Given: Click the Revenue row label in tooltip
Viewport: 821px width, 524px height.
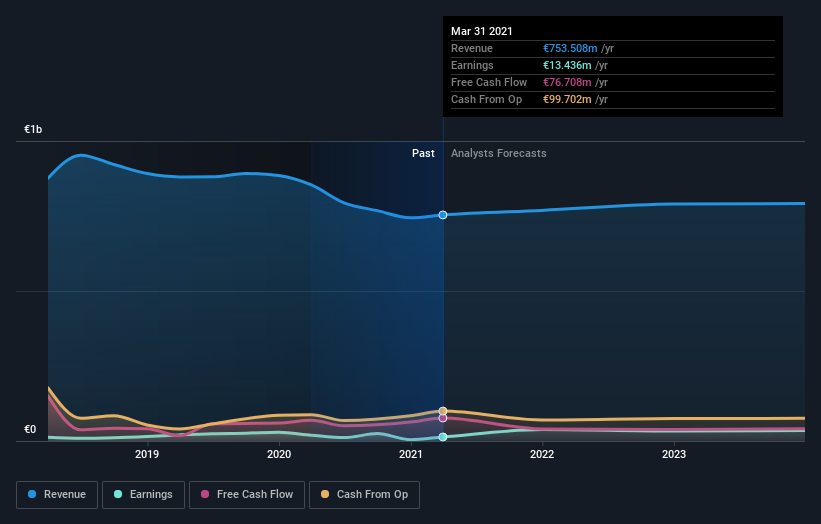Looking at the screenshot, I should click(472, 48).
